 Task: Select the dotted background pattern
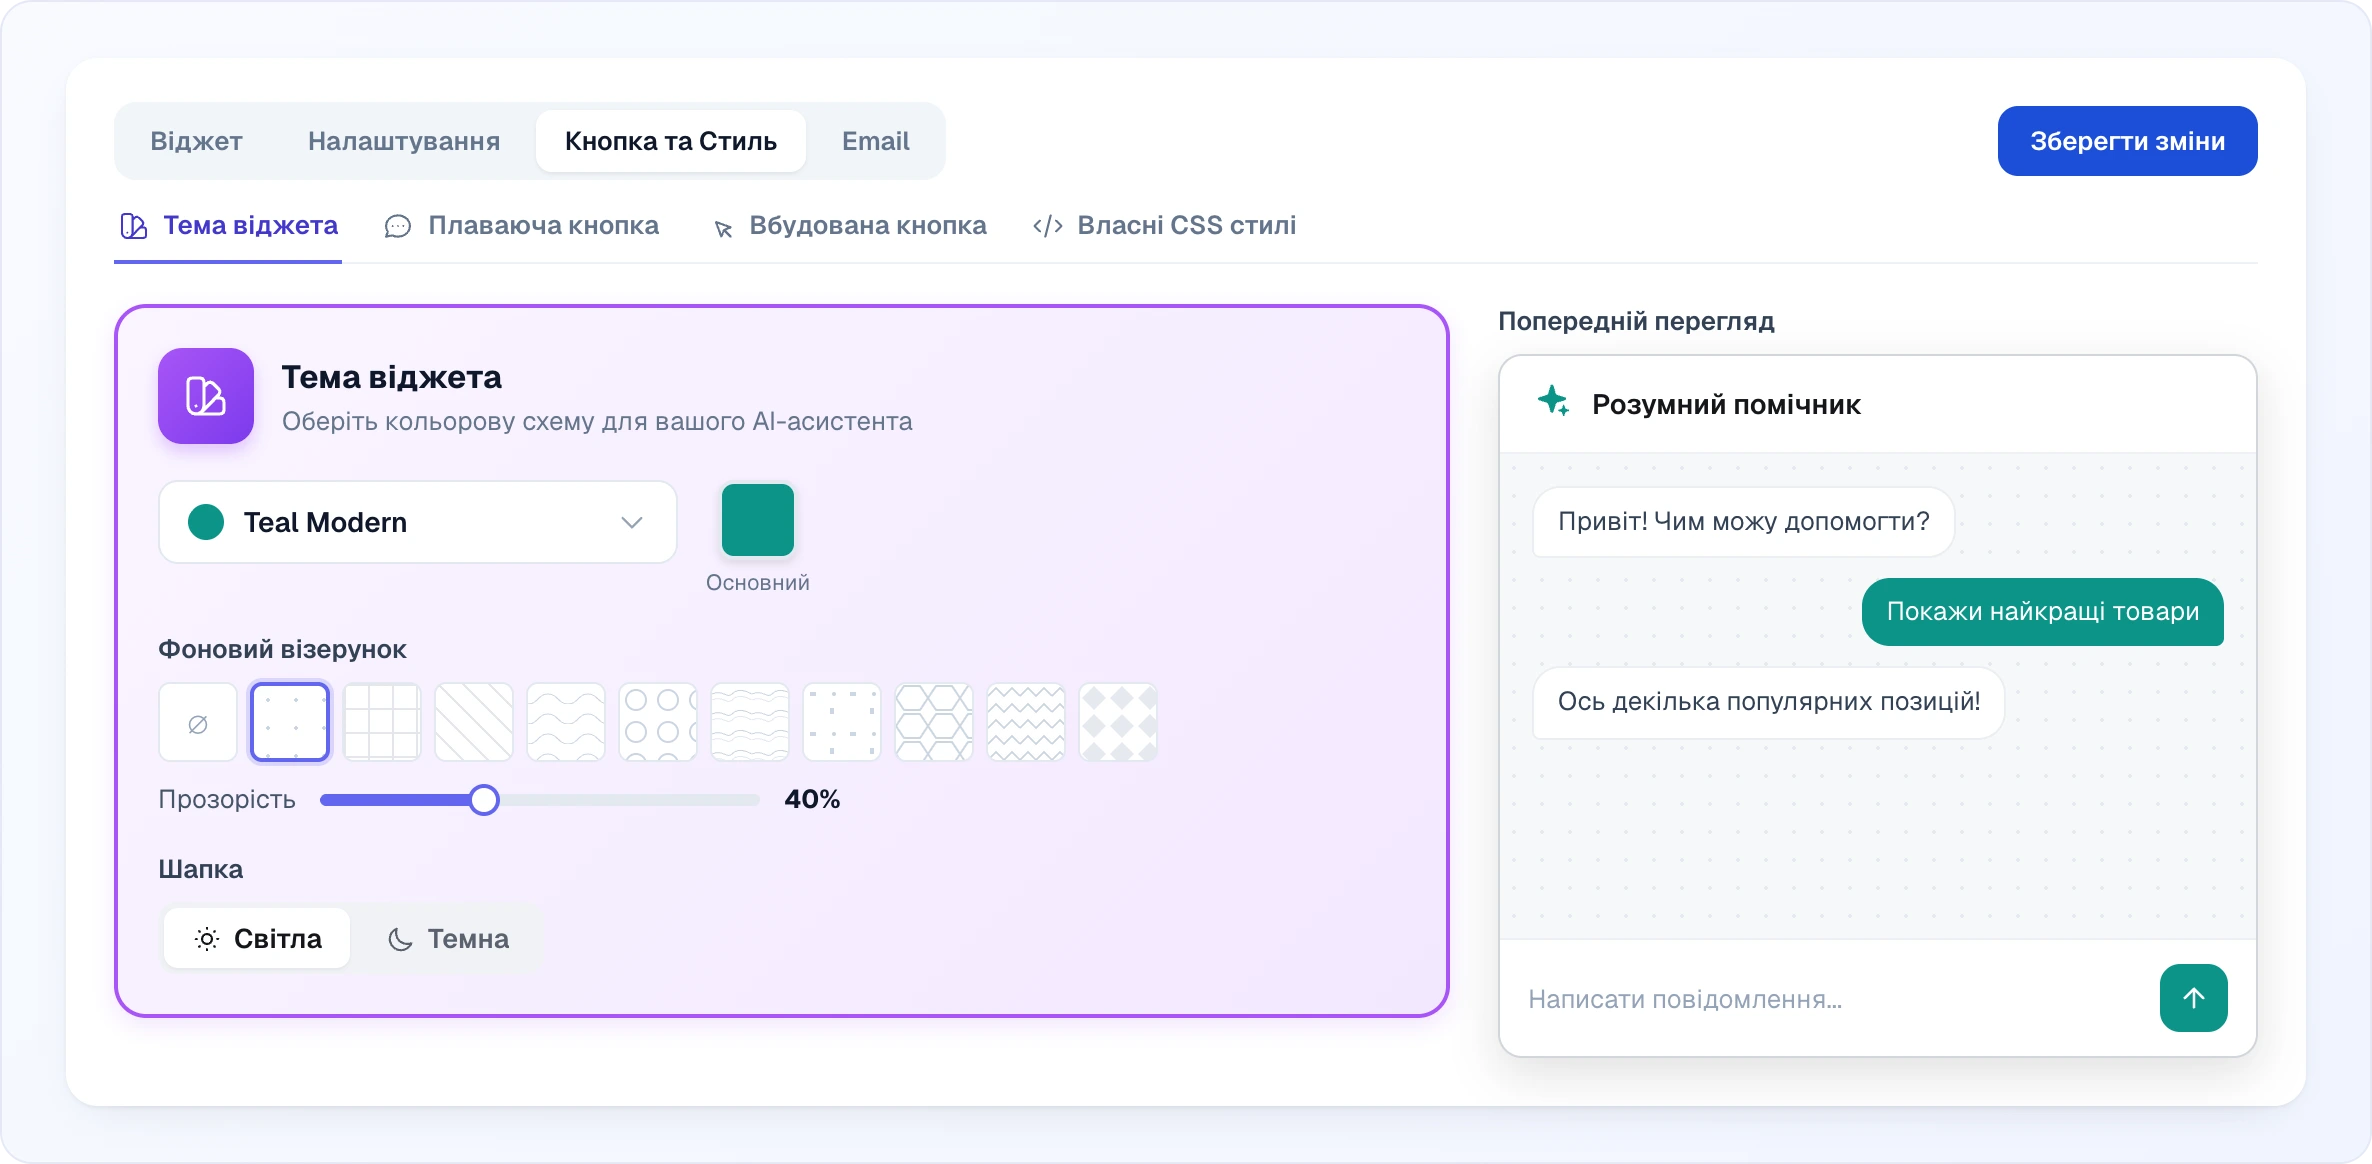pos(290,722)
